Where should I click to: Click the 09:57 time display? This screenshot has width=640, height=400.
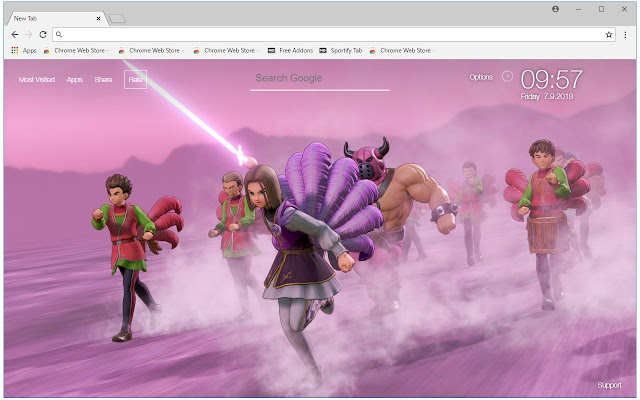point(551,79)
